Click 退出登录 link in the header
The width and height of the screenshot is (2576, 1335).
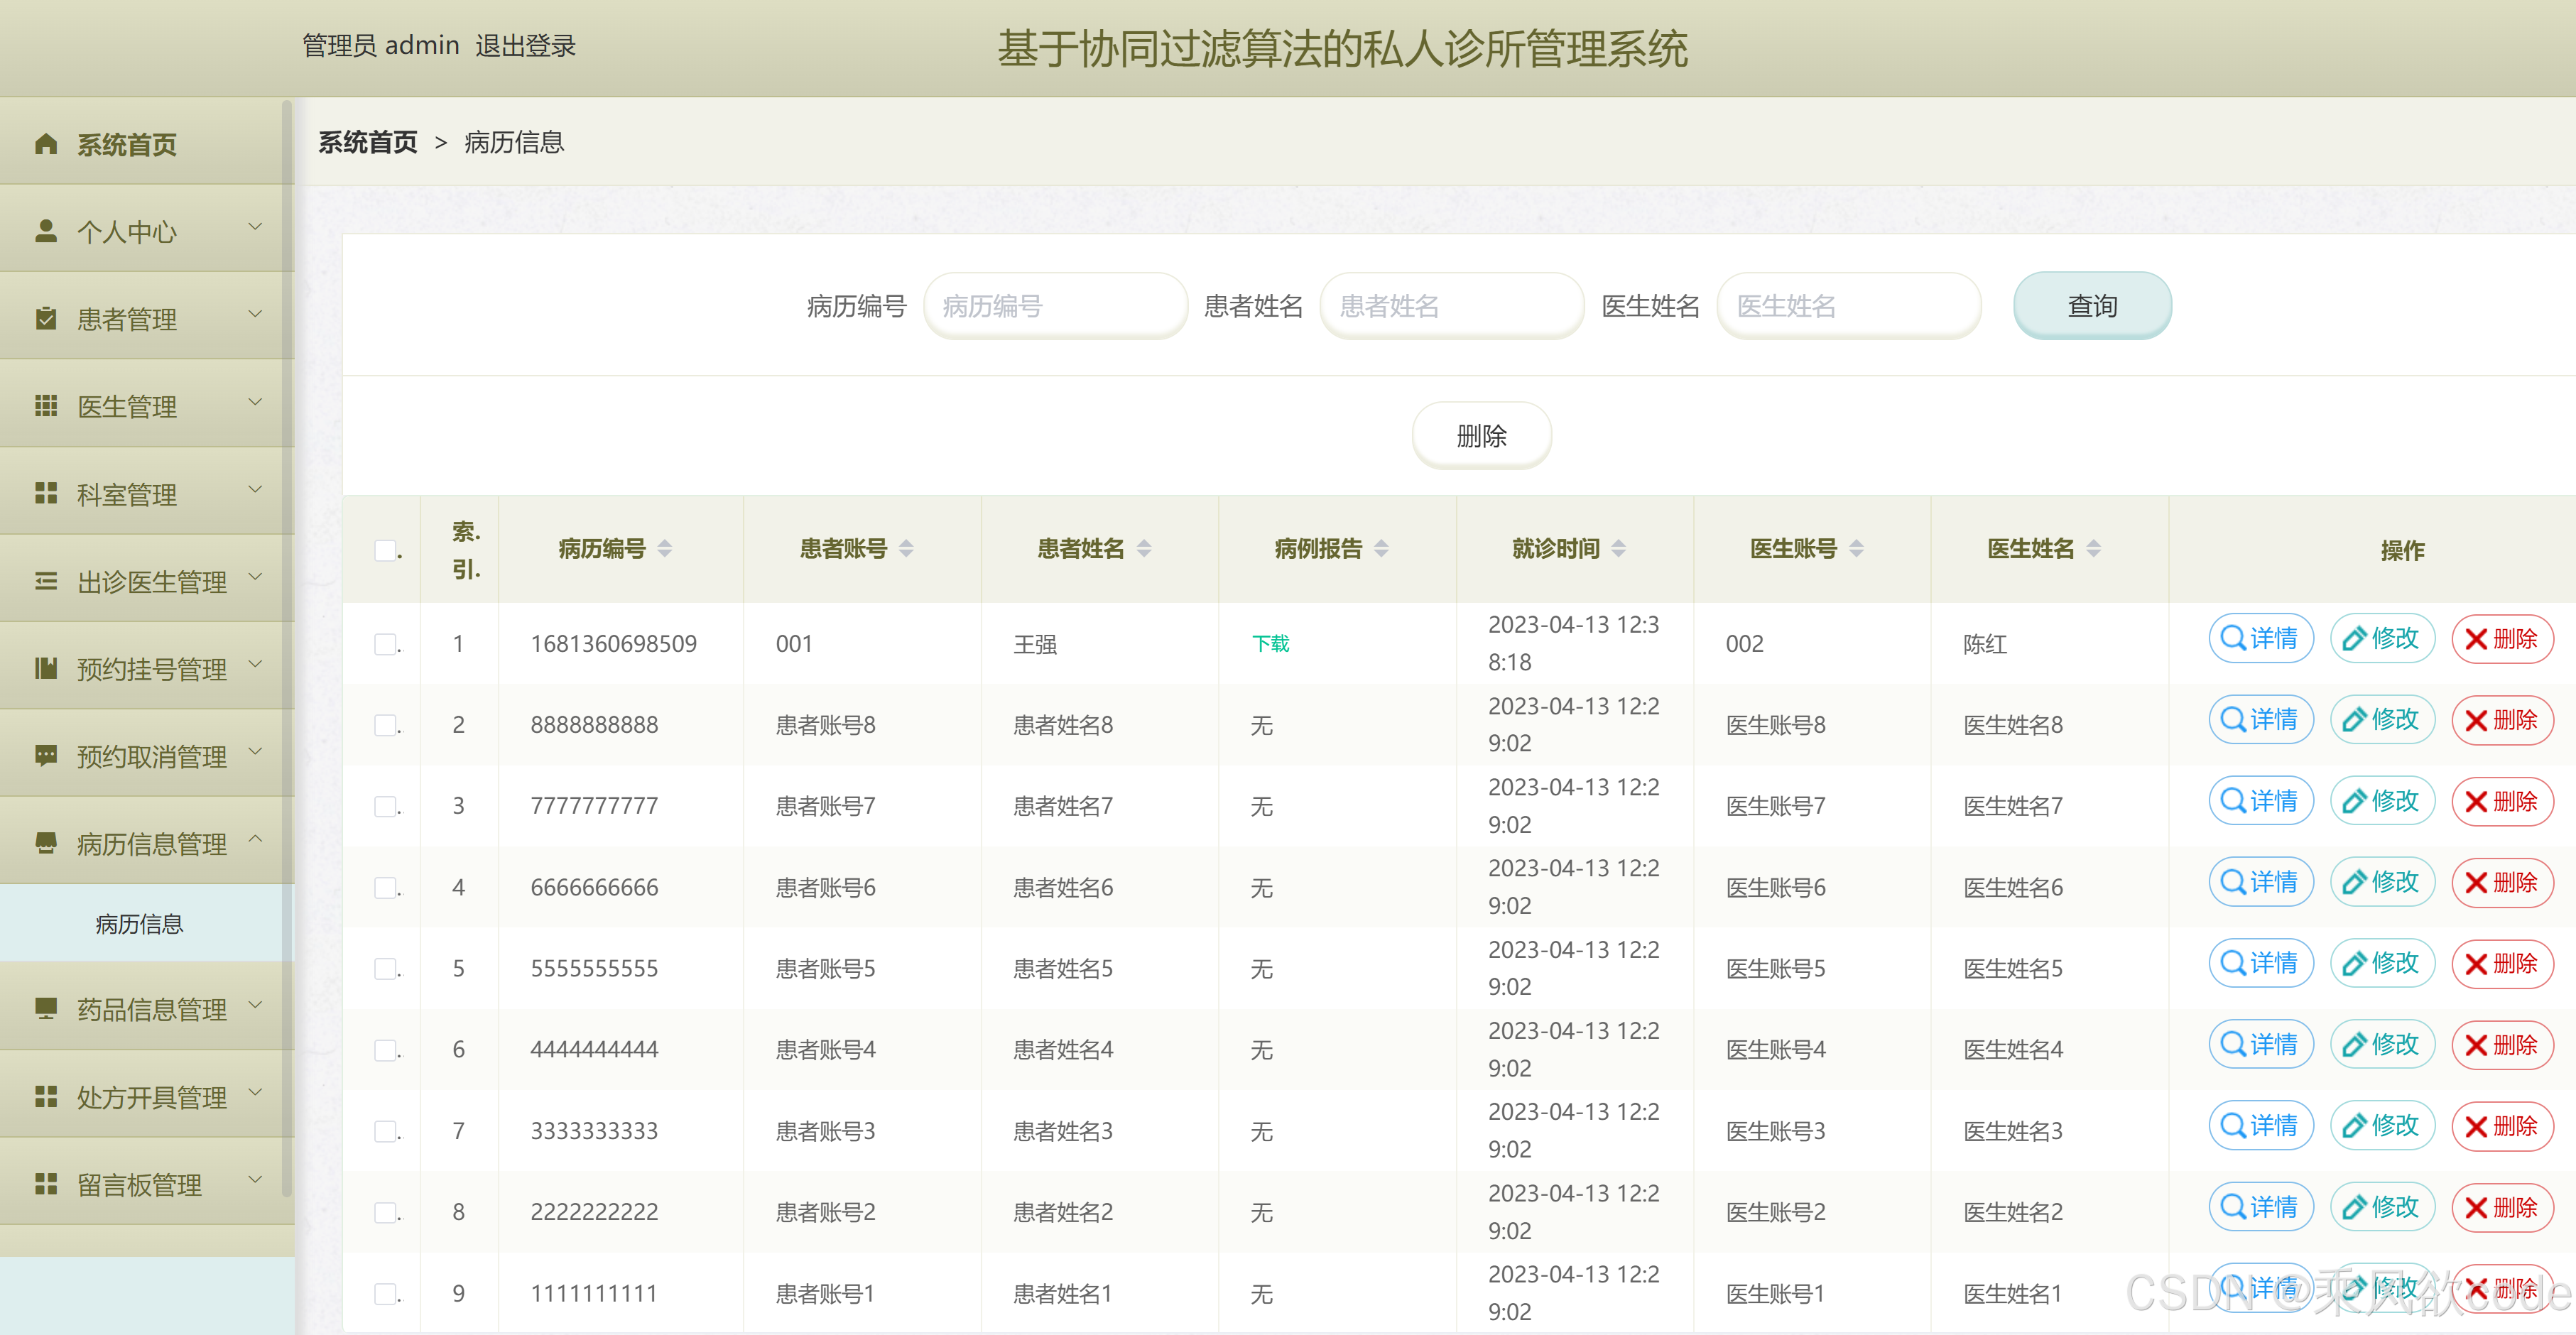[525, 46]
